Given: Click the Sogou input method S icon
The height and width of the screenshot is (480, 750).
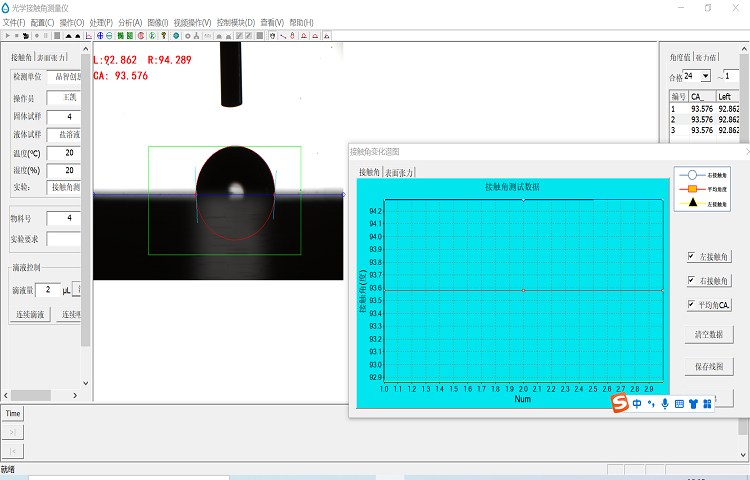Looking at the screenshot, I should click(620, 402).
